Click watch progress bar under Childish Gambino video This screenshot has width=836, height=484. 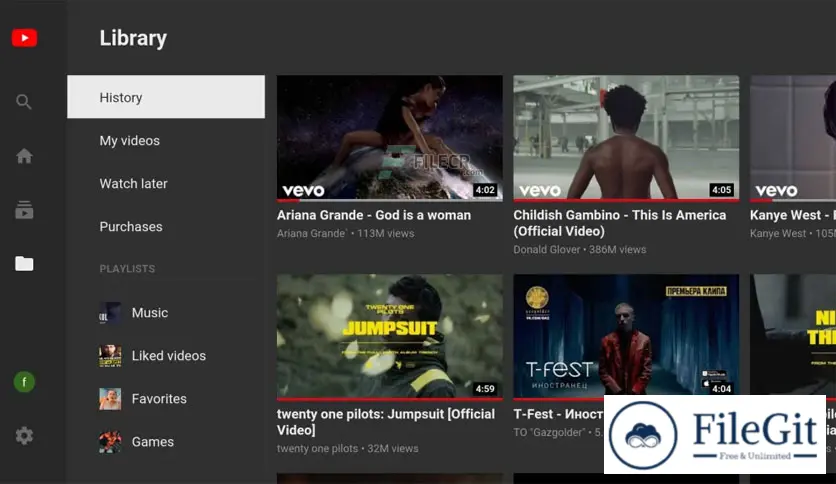(626, 200)
